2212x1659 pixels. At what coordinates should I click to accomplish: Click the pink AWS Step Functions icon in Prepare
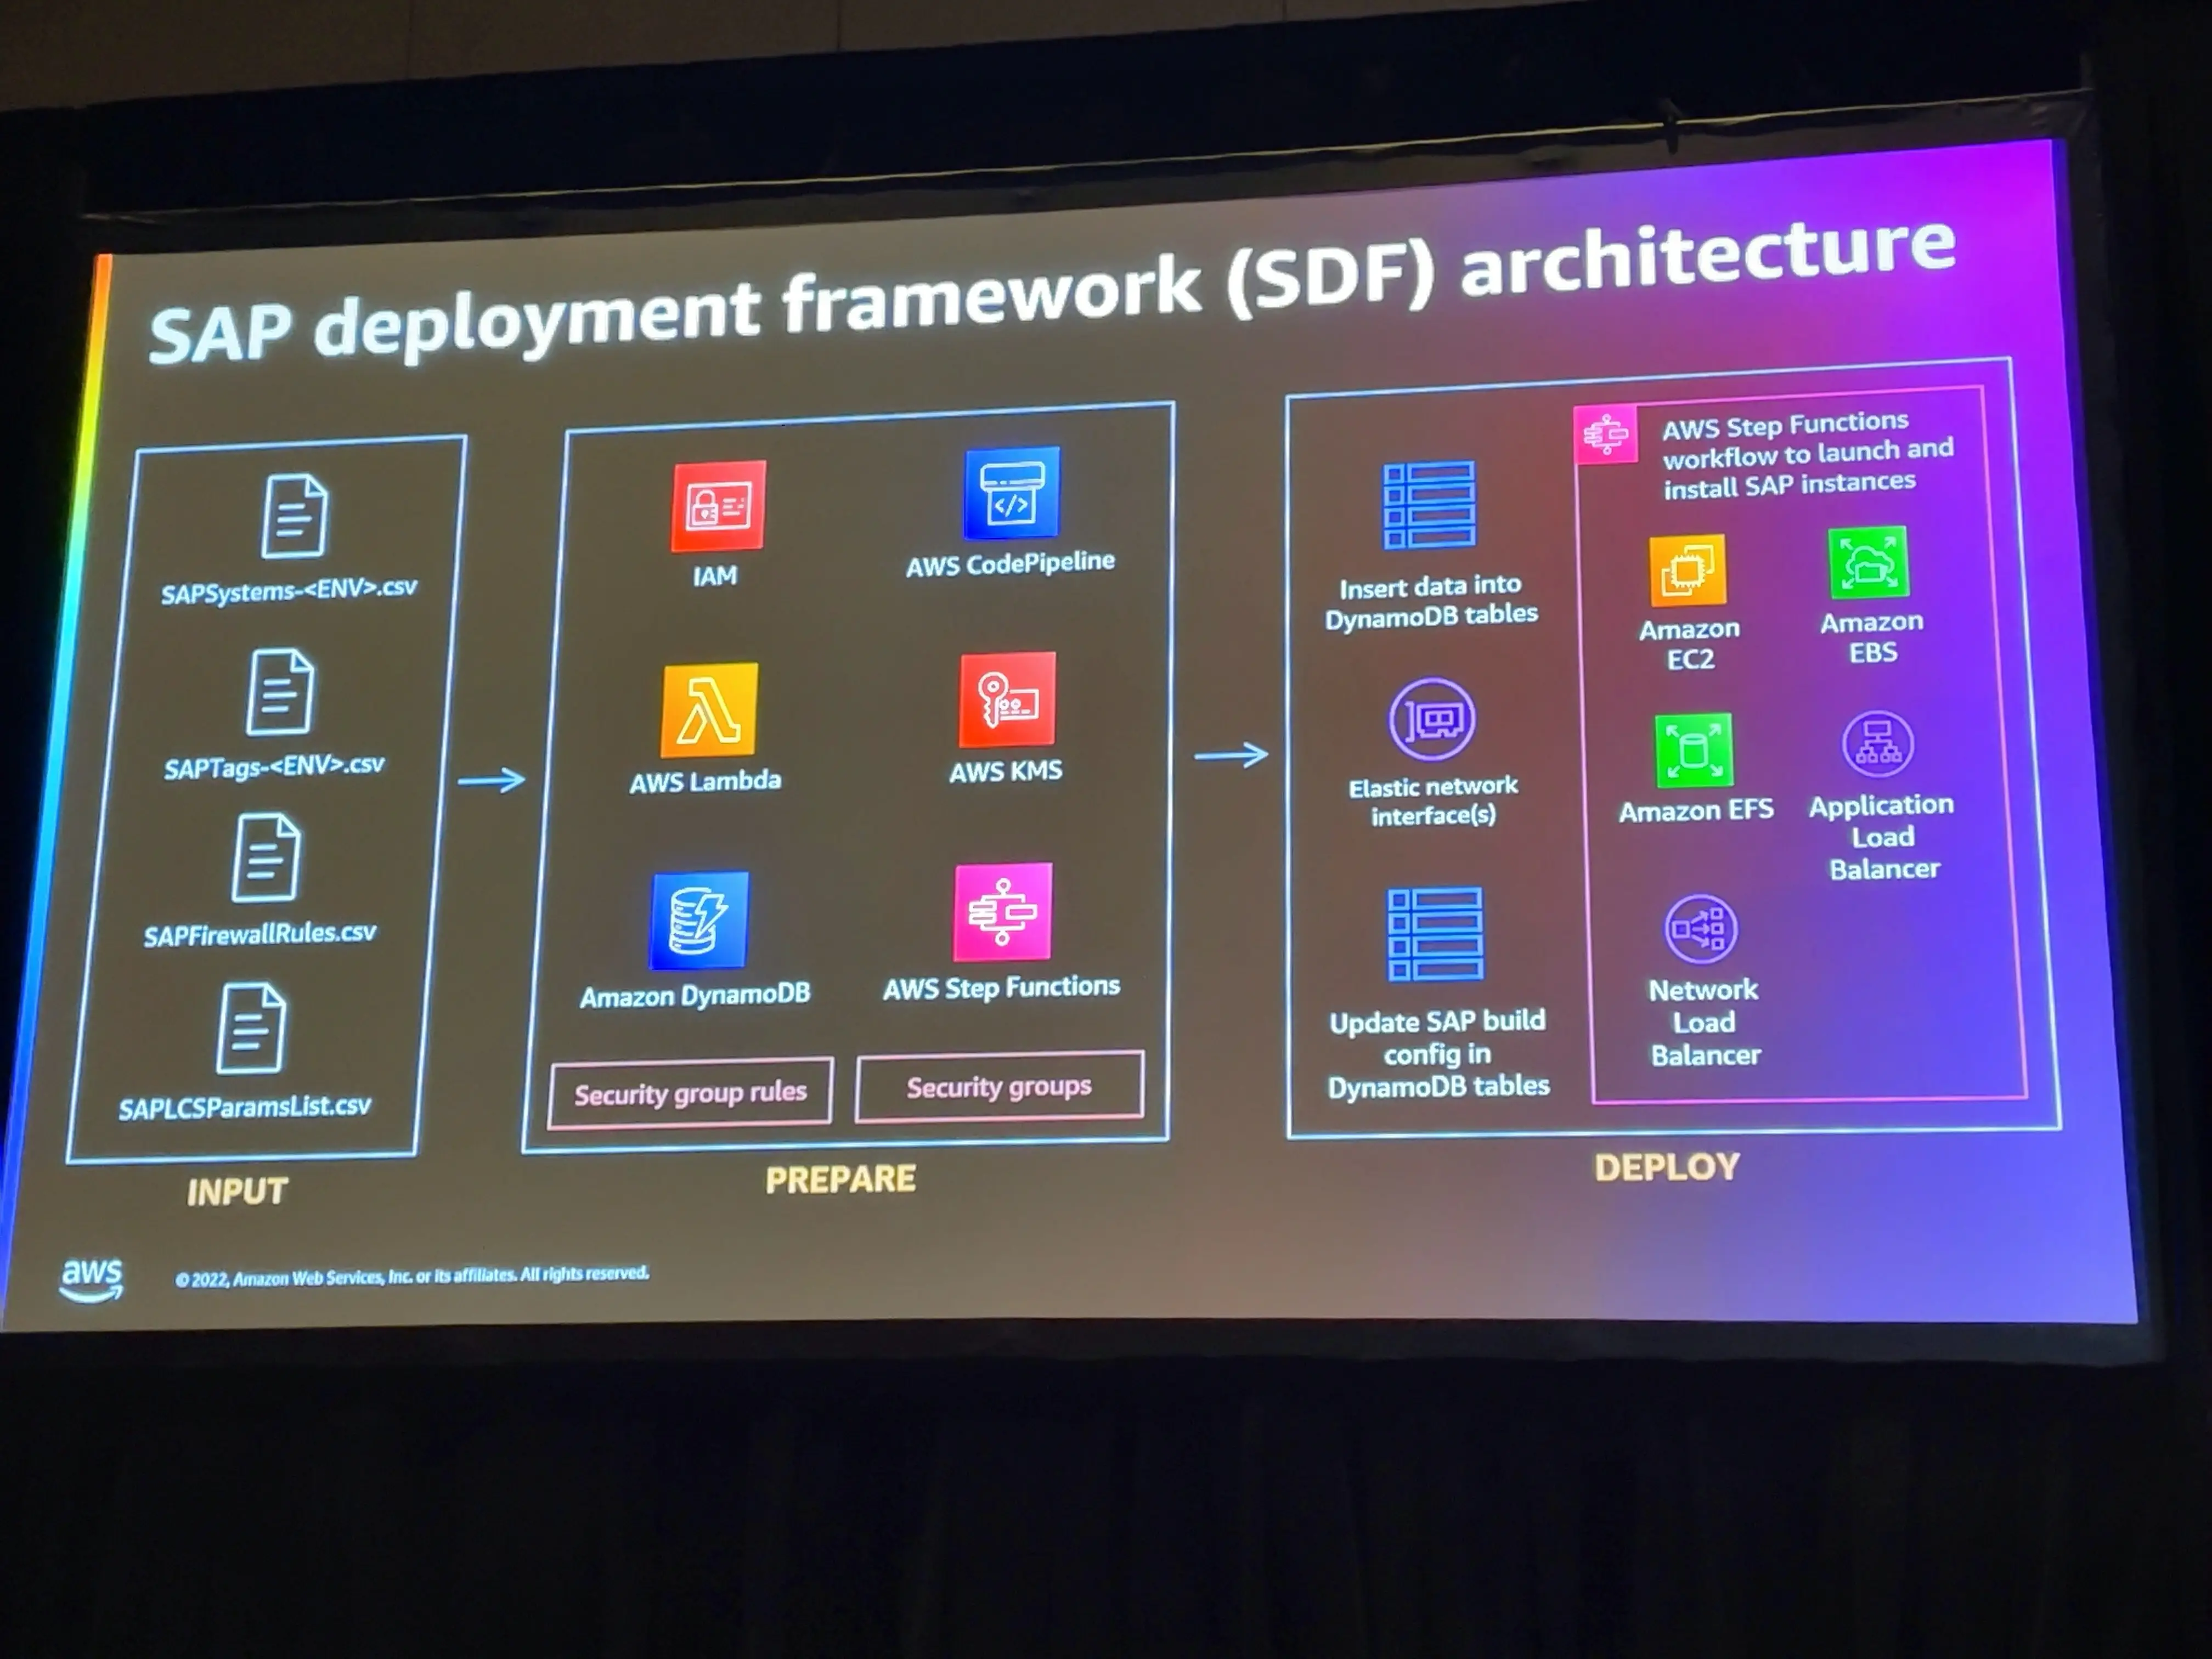coord(1003,911)
